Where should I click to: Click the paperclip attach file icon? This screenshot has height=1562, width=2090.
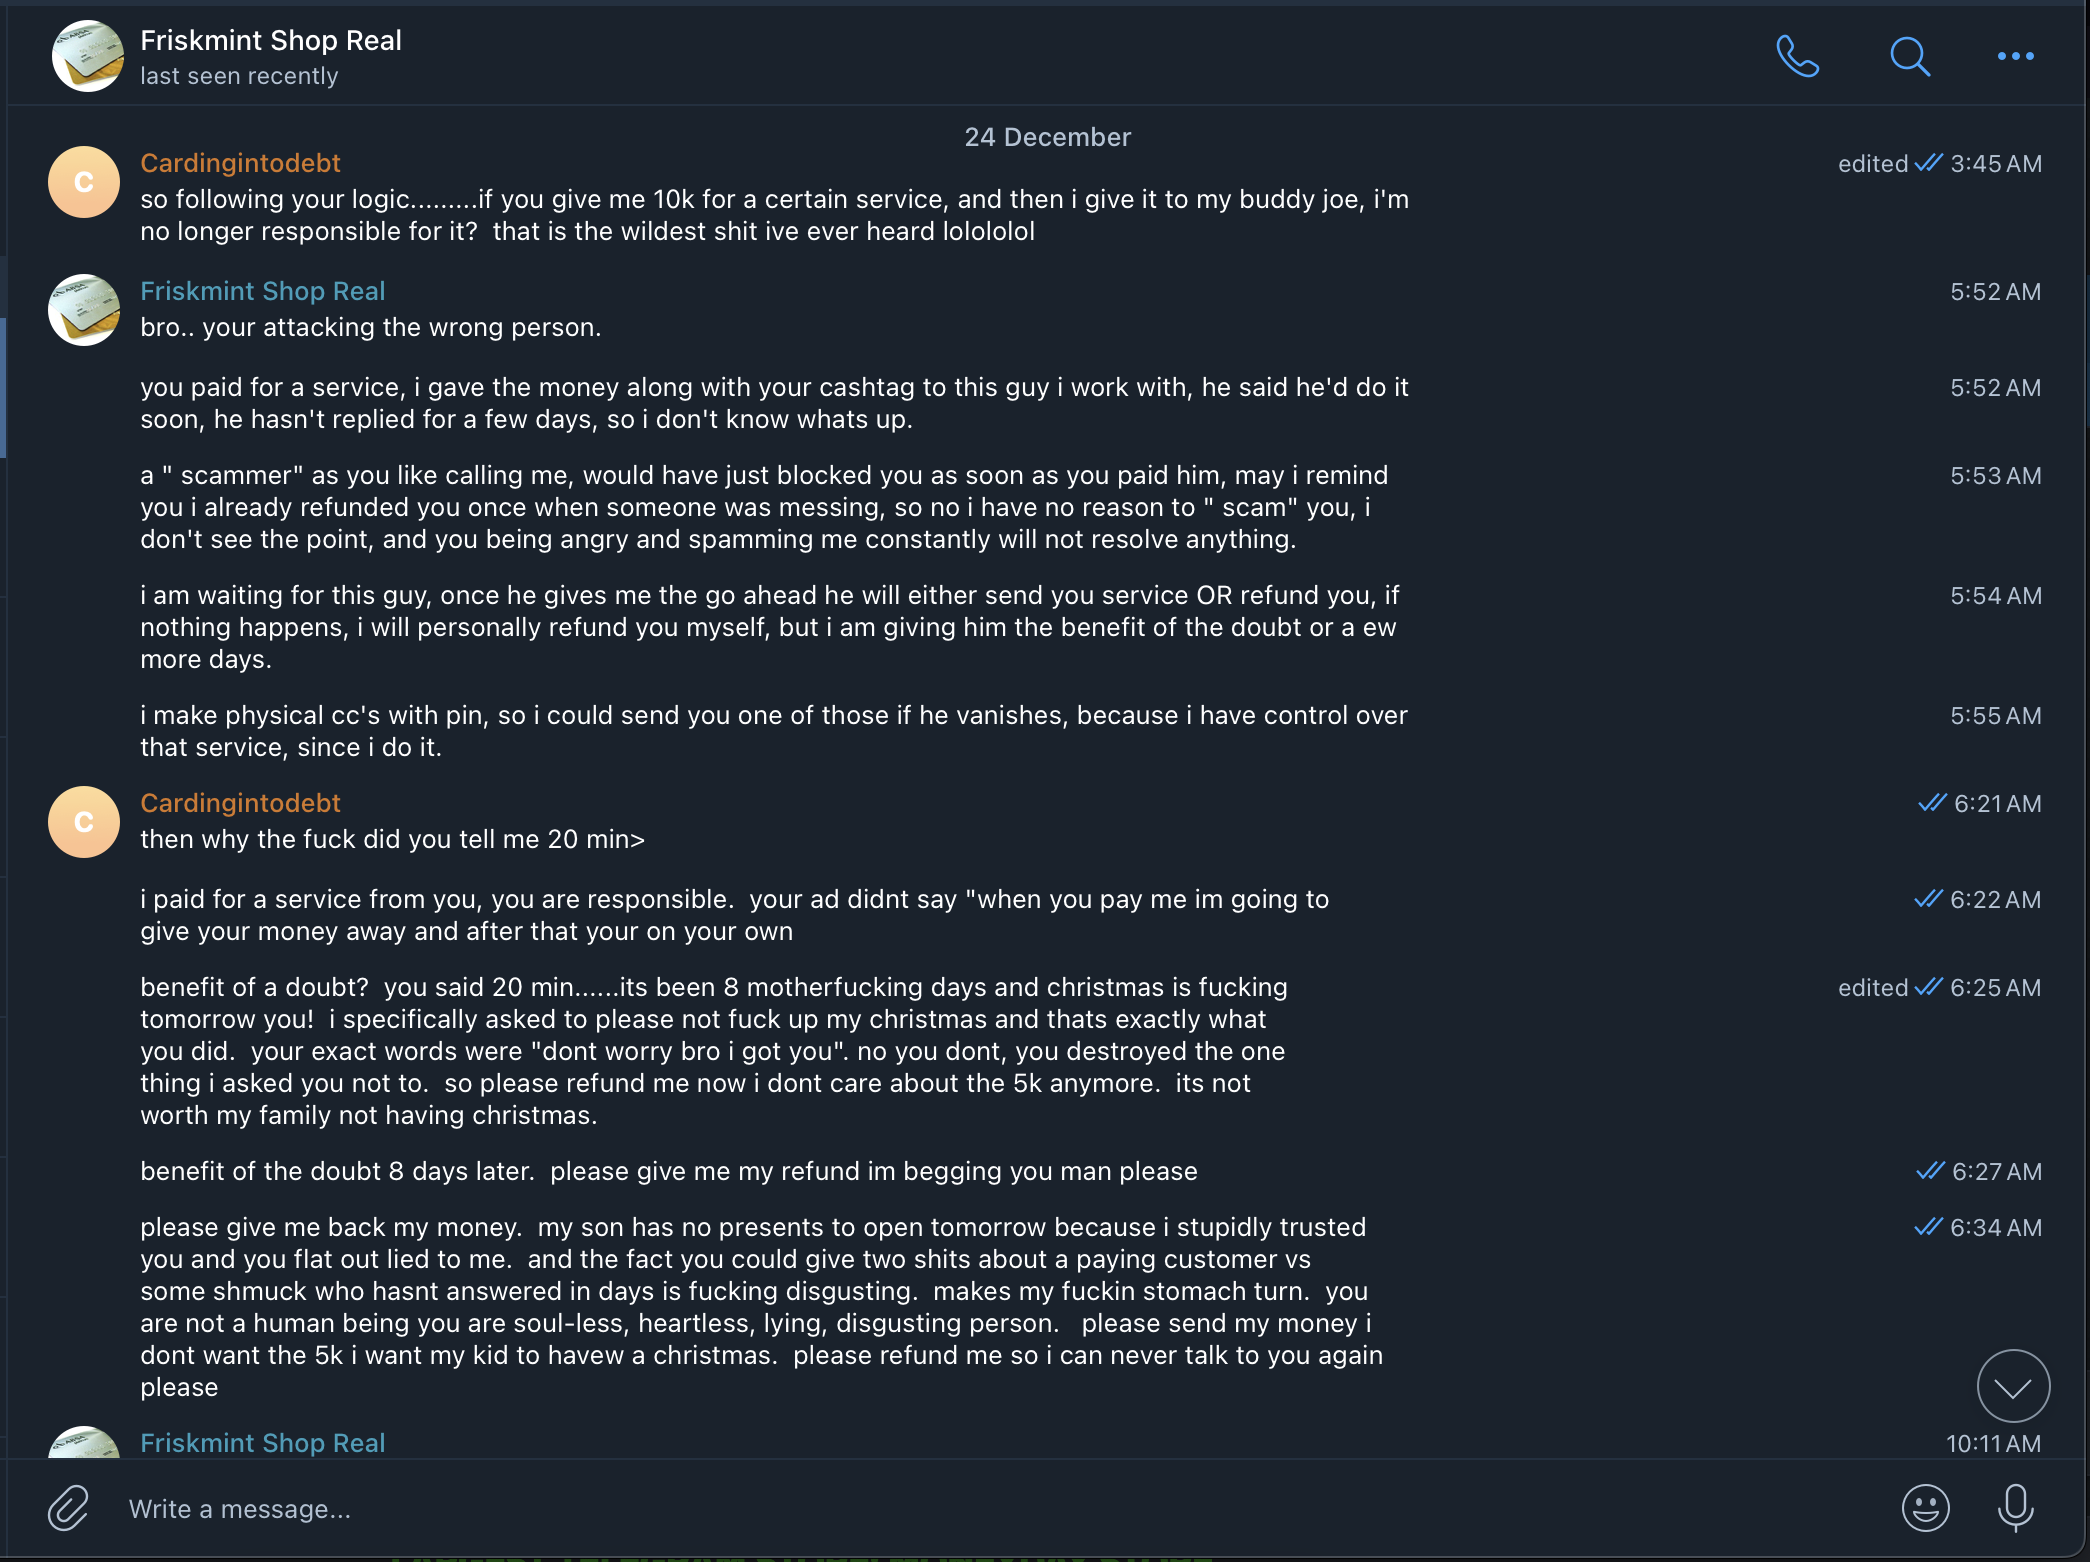tap(69, 1508)
